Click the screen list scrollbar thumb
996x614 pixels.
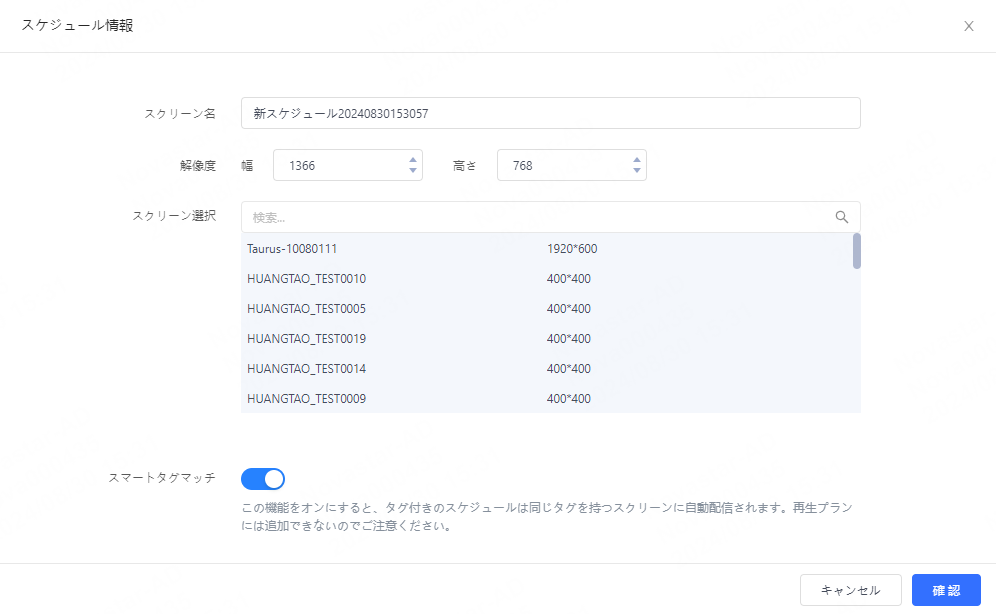pos(857,251)
